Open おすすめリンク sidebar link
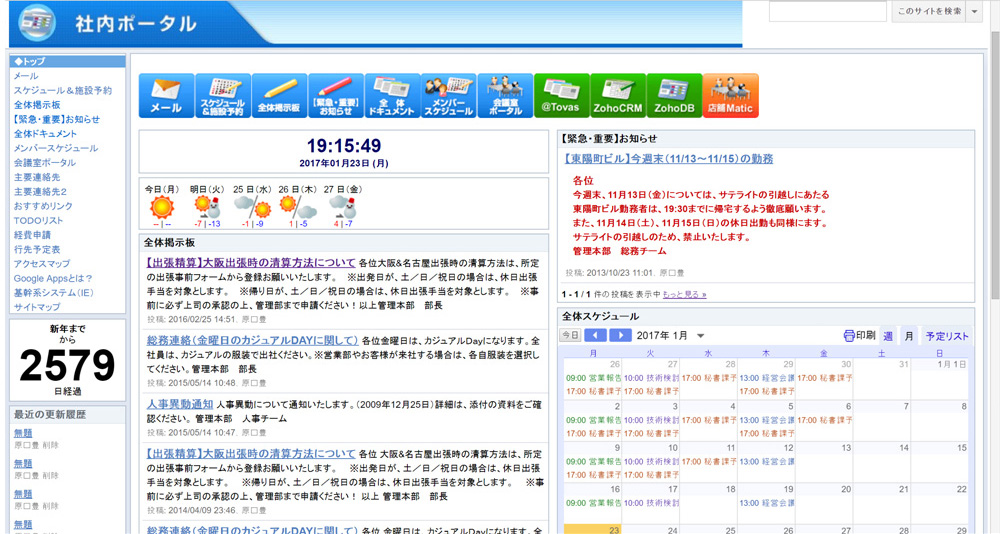 43,206
